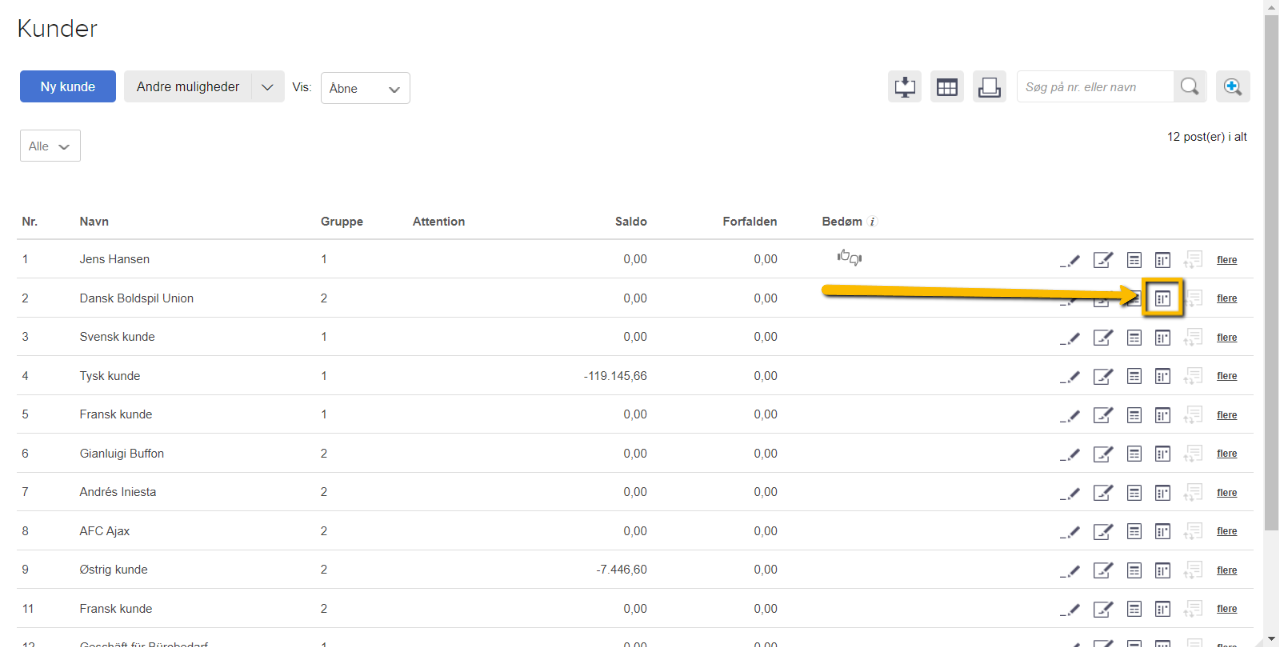Click thumbs up/down rating icon for Jens Hansen

(849, 258)
